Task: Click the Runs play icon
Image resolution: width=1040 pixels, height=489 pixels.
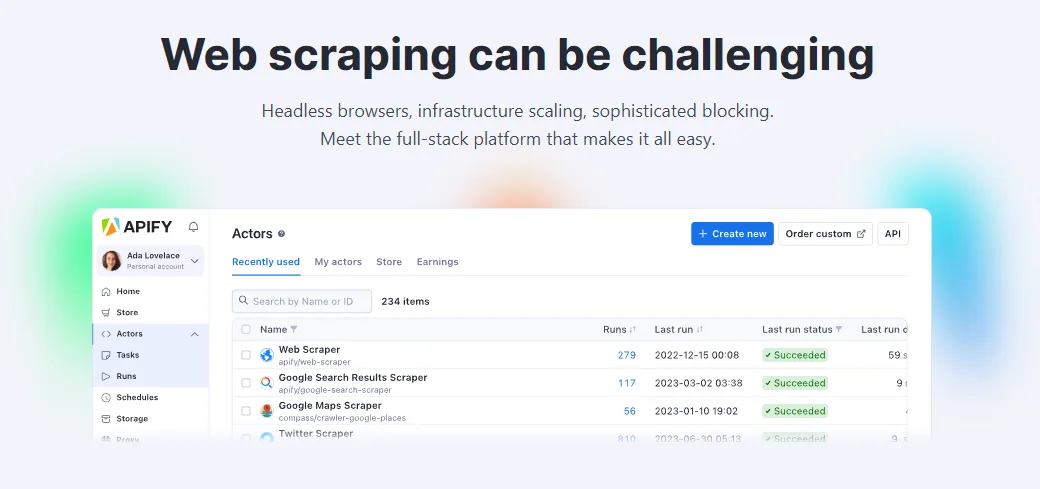Action: pyautogui.click(x=106, y=376)
